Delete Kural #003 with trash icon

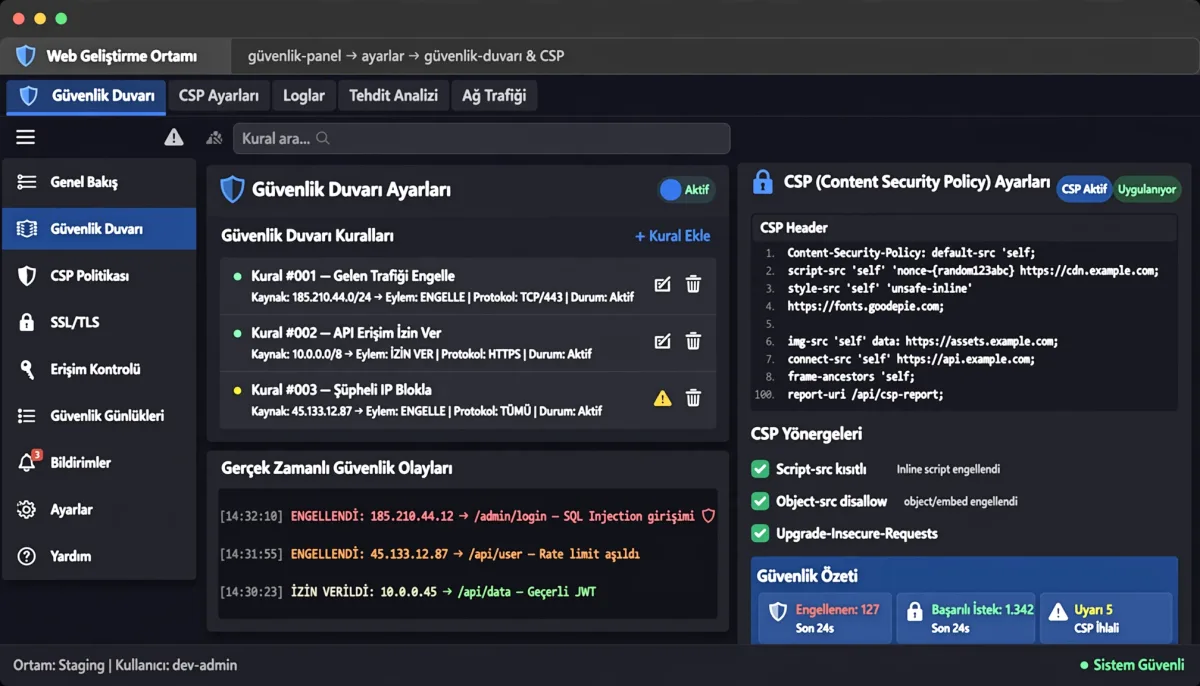tap(693, 398)
